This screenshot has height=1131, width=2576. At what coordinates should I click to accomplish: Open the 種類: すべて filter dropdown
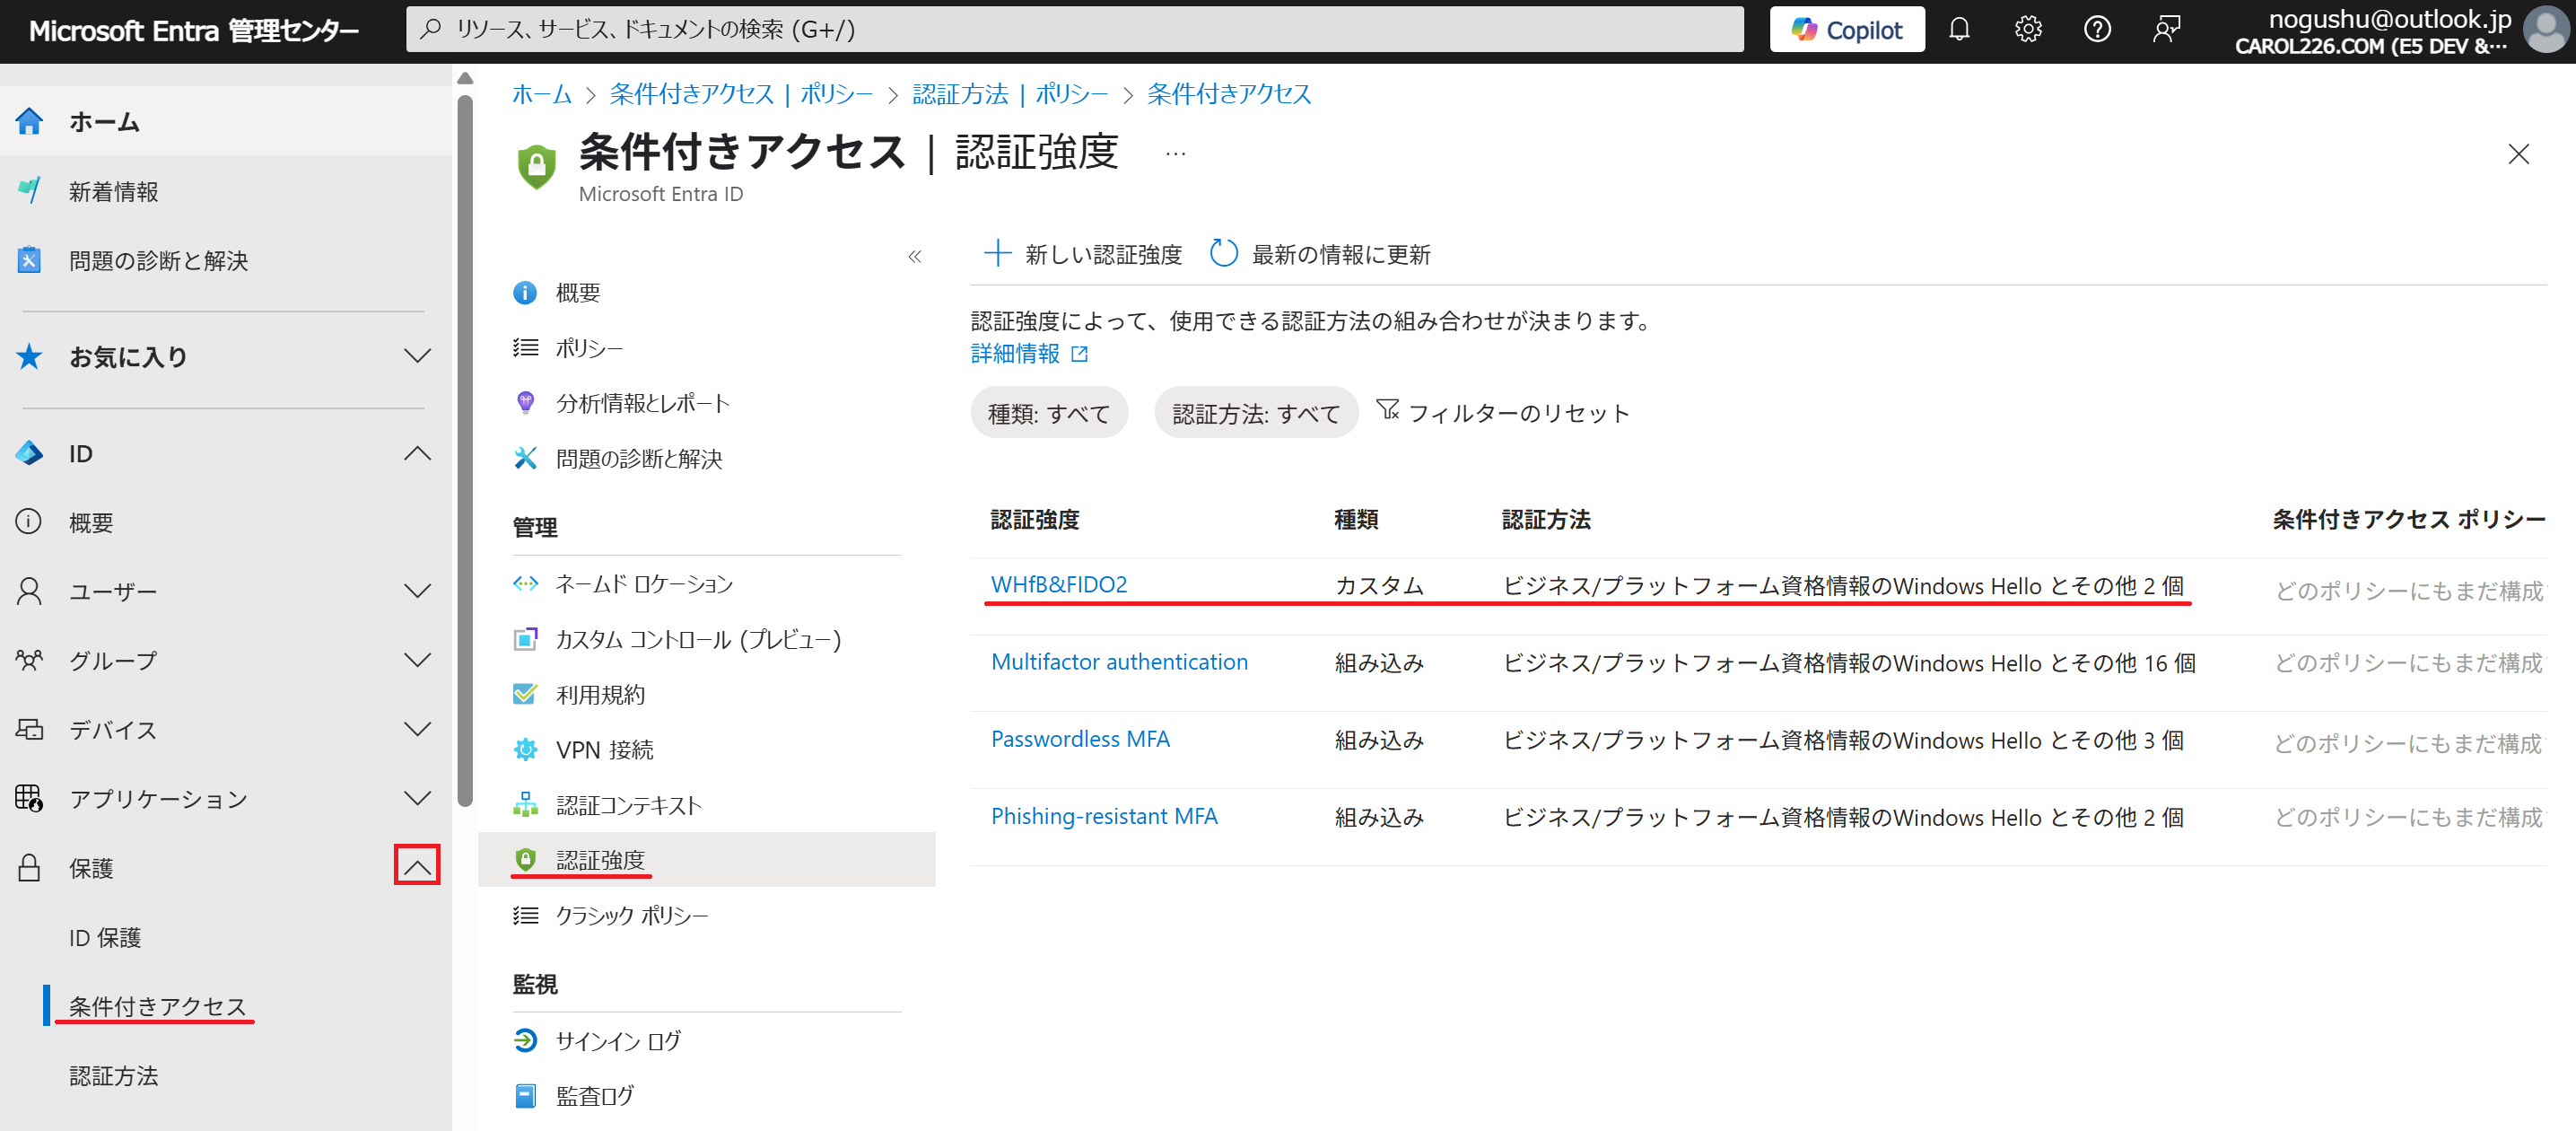tap(1048, 413)
